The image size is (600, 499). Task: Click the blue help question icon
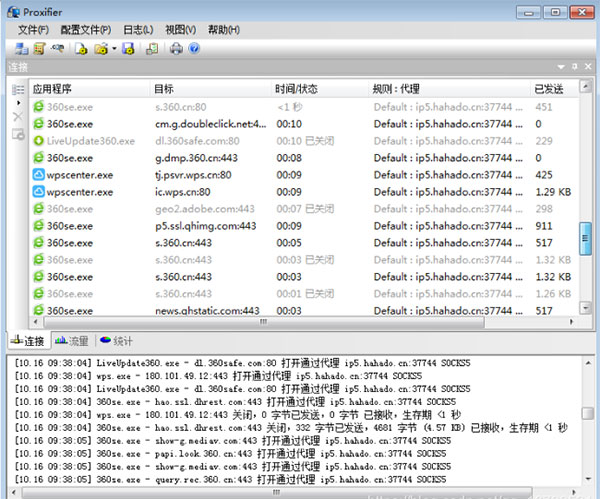[194, 49]
